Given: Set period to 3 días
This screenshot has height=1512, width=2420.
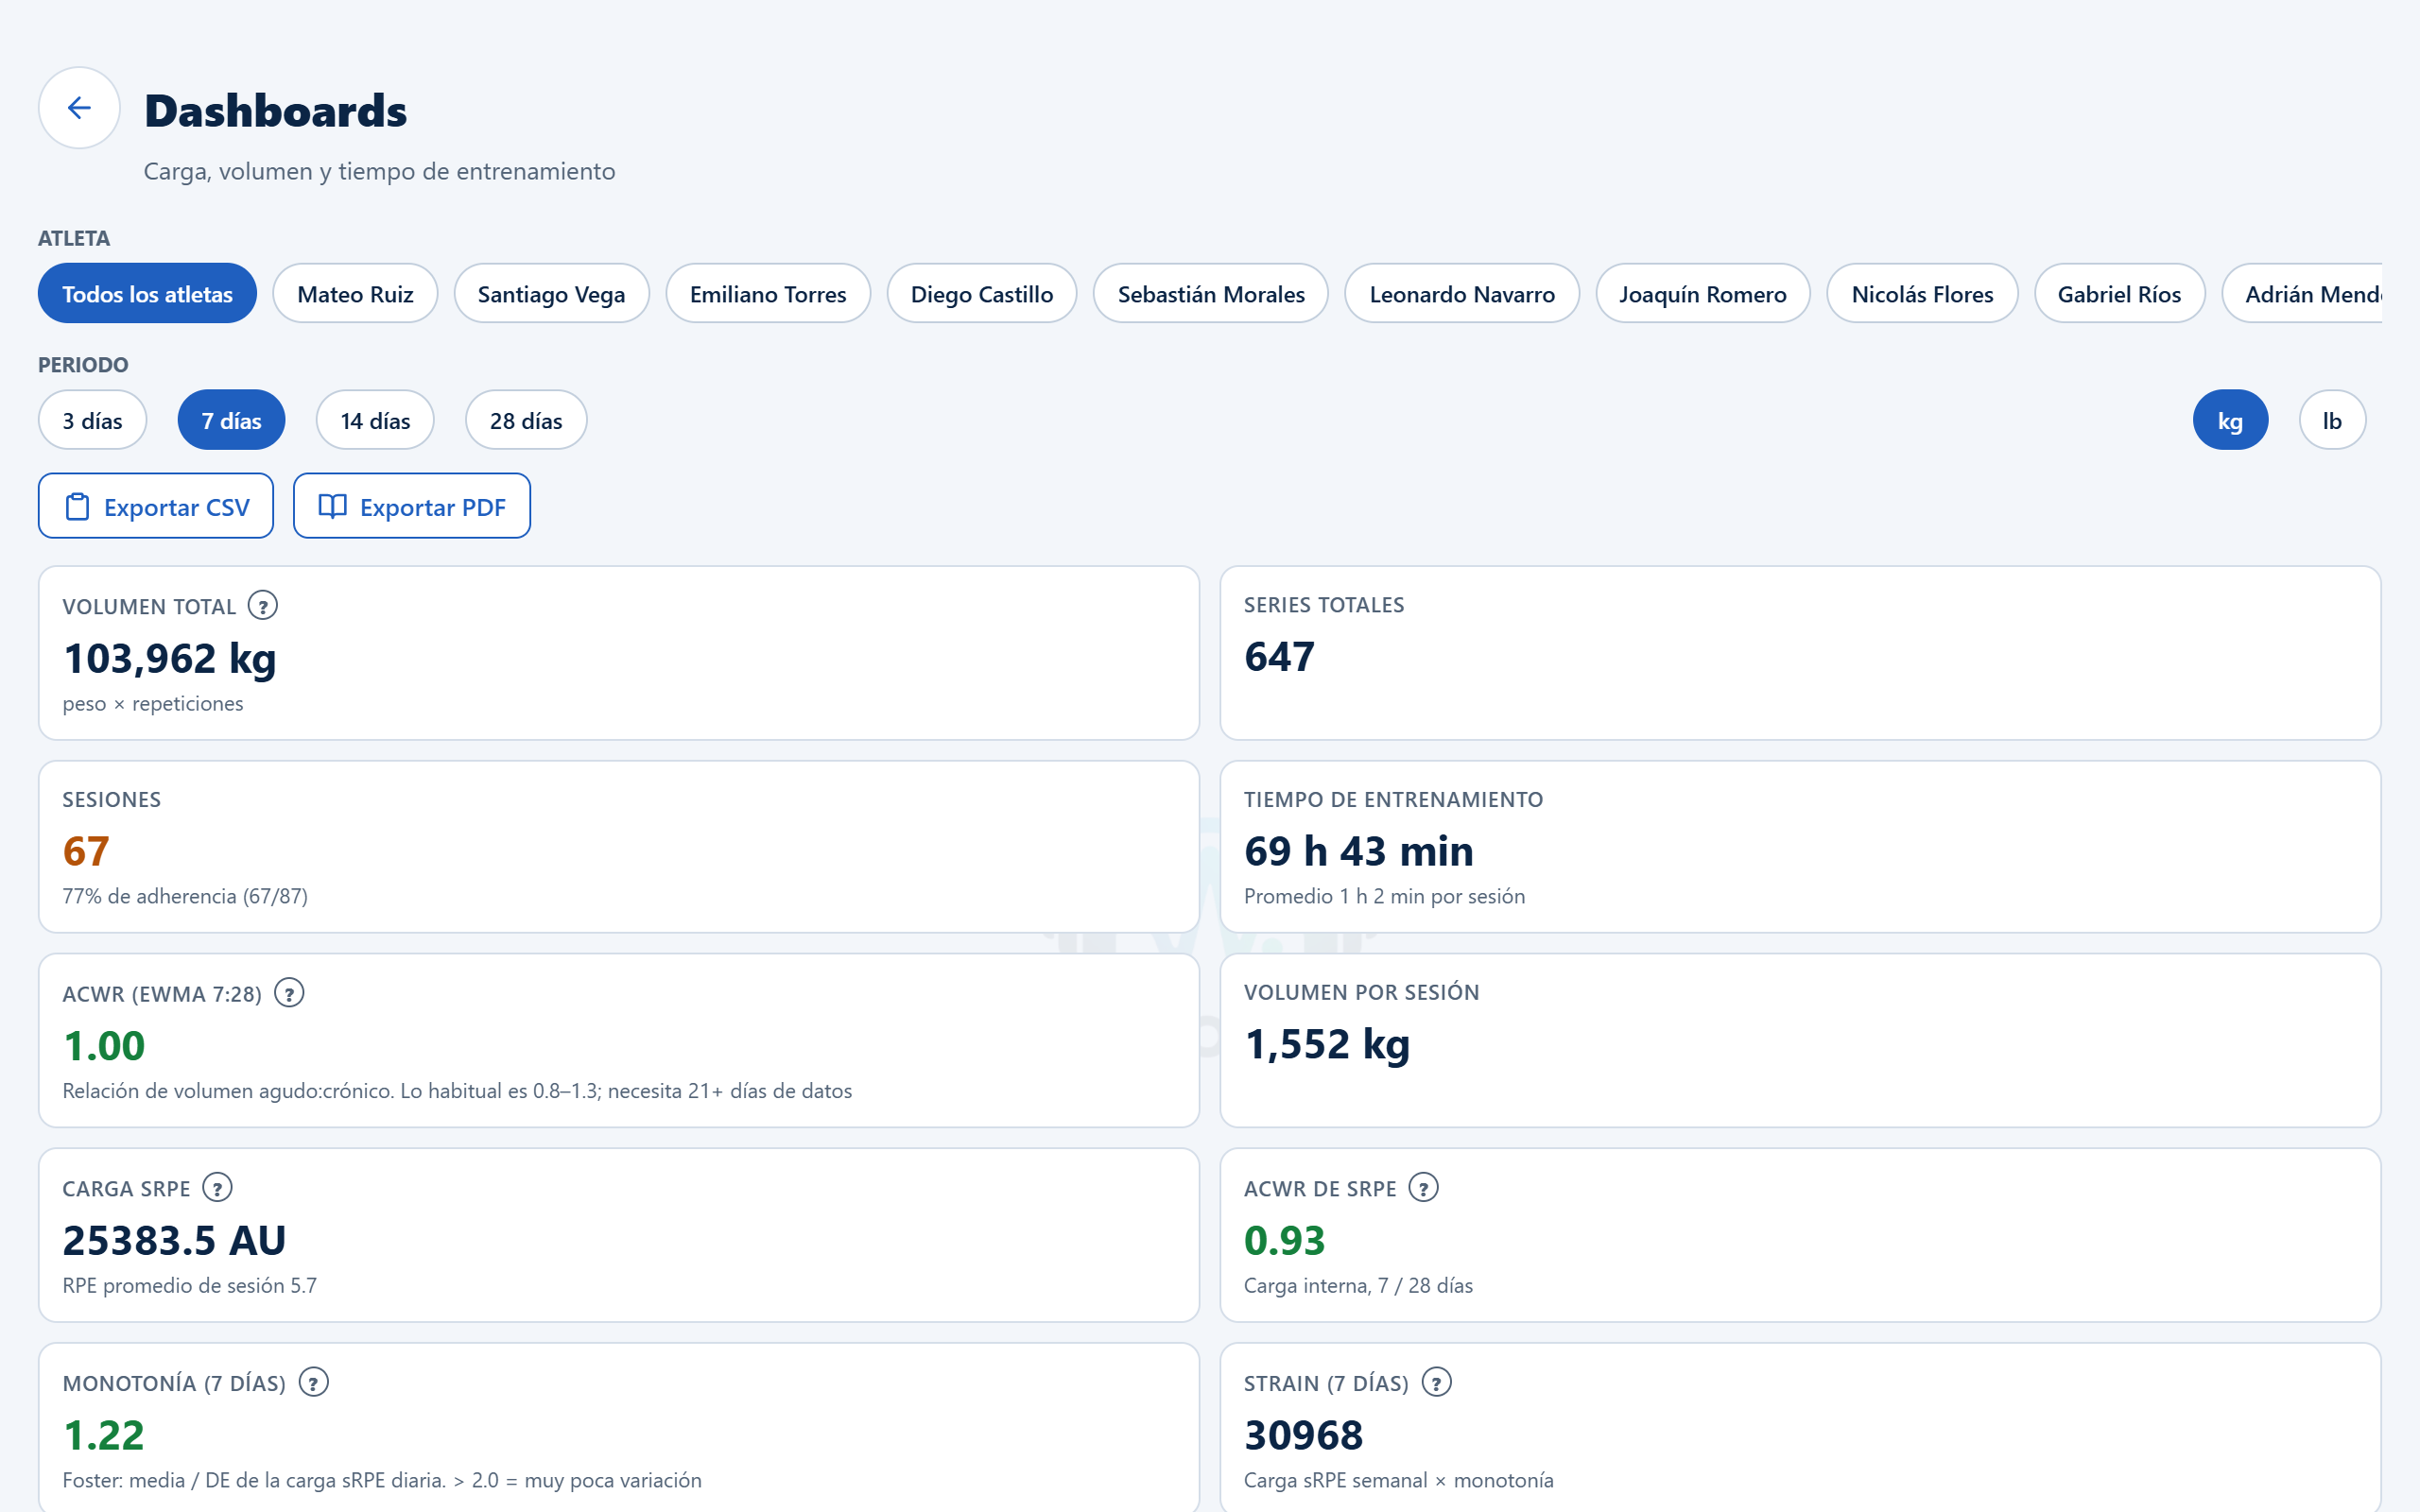Looking at the screenshot, I should tap(92, 420).
